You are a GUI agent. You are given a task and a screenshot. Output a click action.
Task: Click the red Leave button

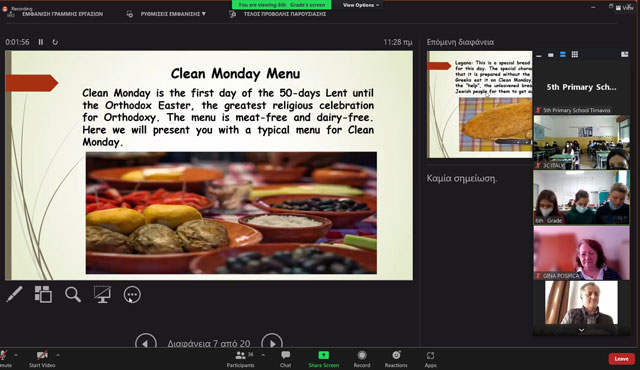[x=621, y=359]
